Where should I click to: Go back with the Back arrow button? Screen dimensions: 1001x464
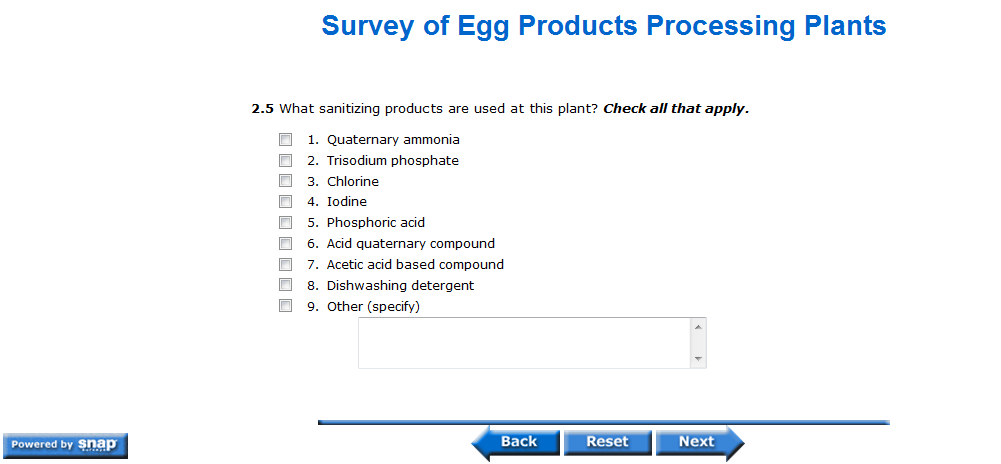coord(513,442)
